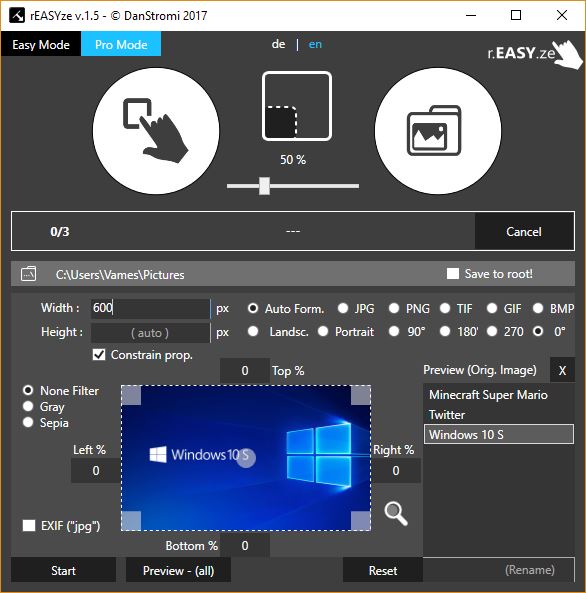Click the resize scale preview box icon
Screen dimensions: 586x593
(297, 106)
